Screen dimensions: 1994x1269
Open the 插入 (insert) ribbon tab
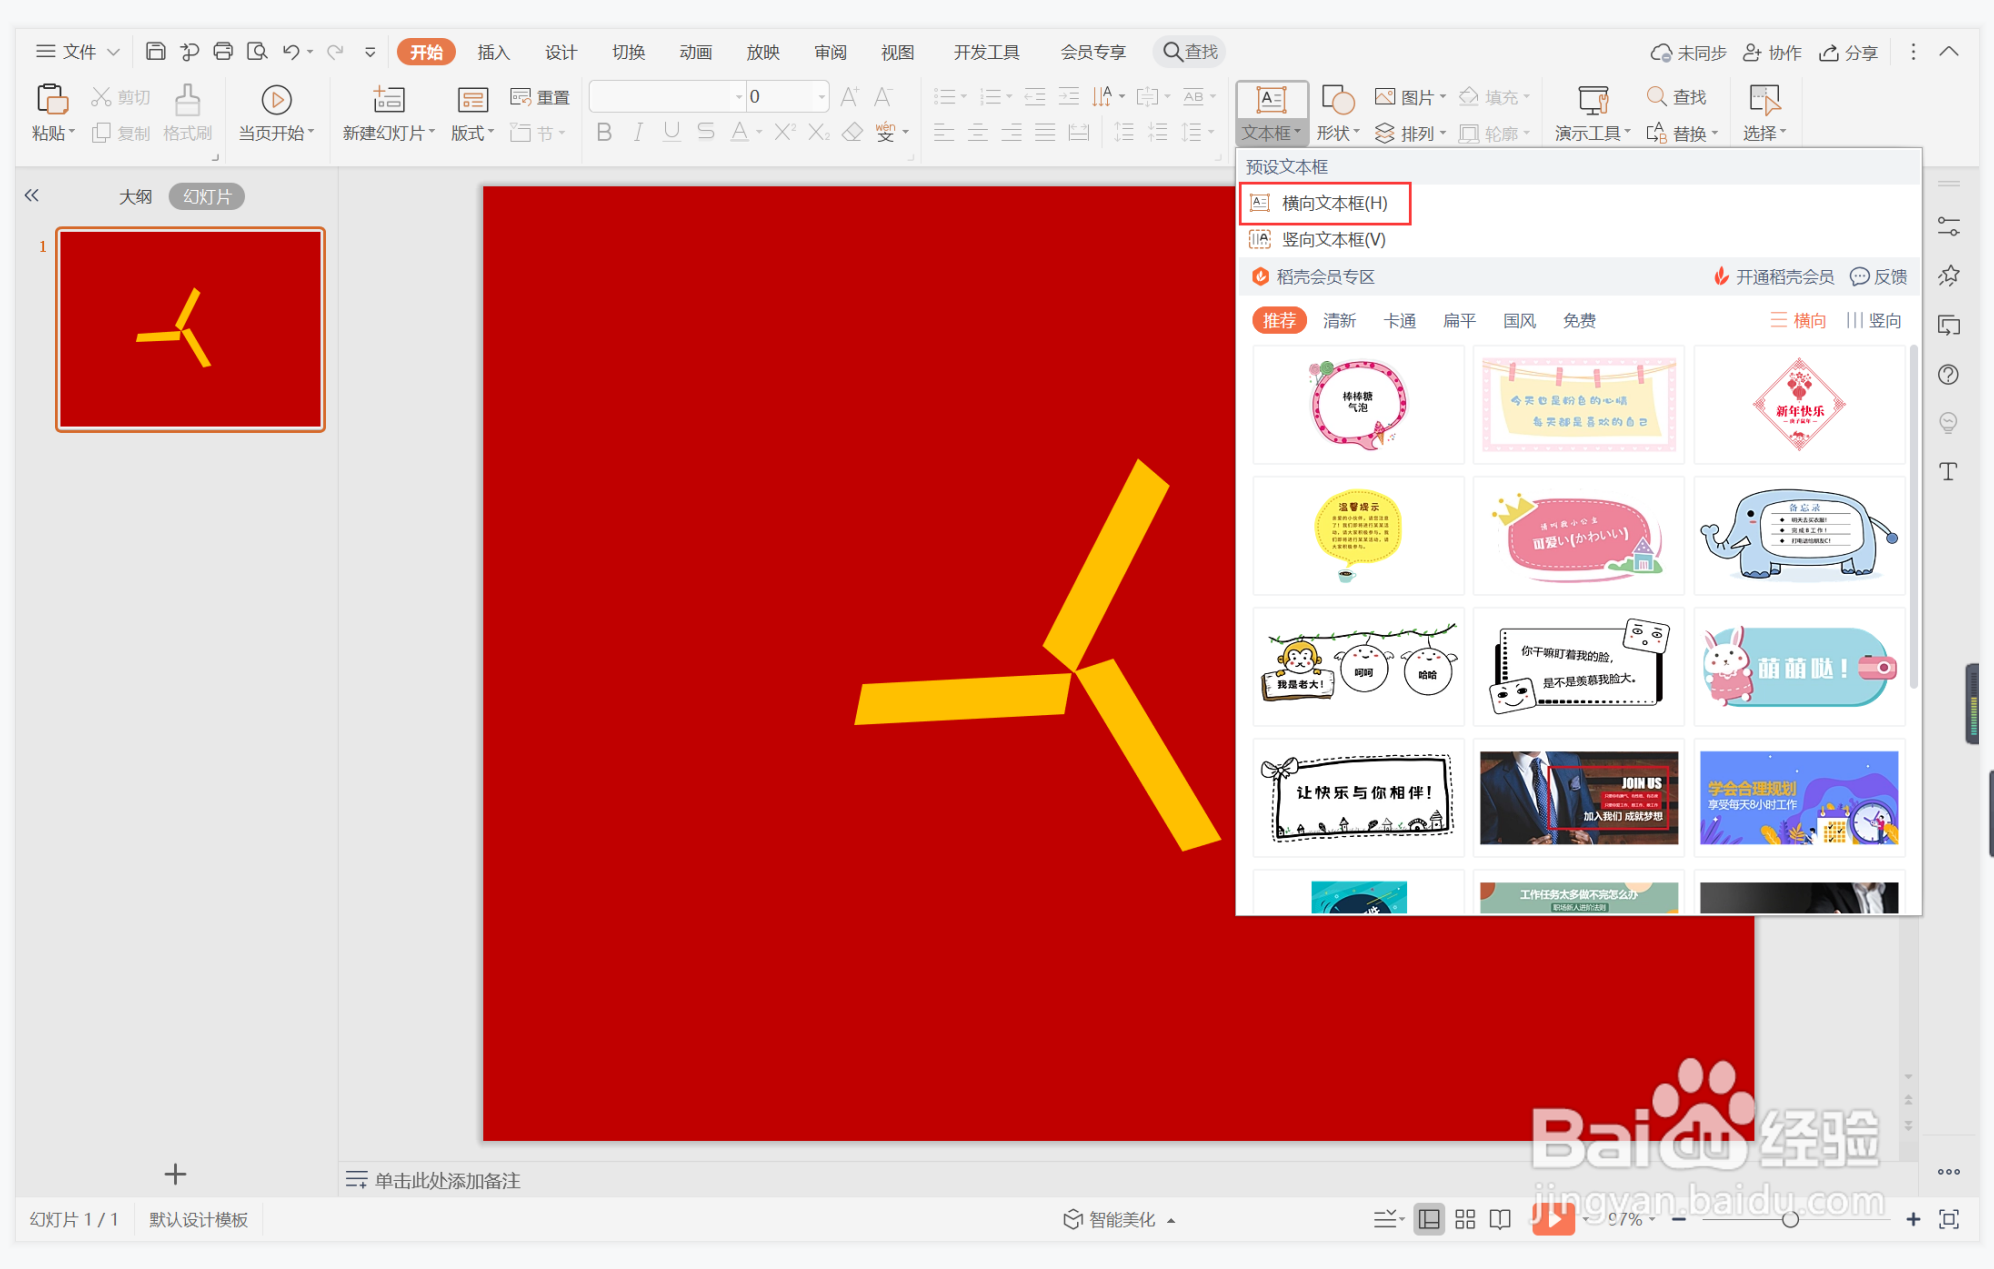click(x=493, y=52)
